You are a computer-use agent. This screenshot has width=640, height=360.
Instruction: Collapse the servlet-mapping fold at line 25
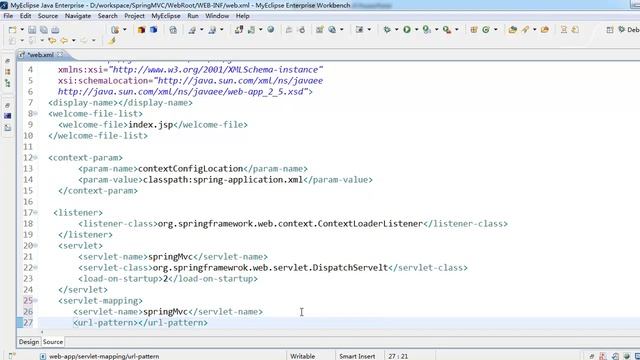[36, 301]
